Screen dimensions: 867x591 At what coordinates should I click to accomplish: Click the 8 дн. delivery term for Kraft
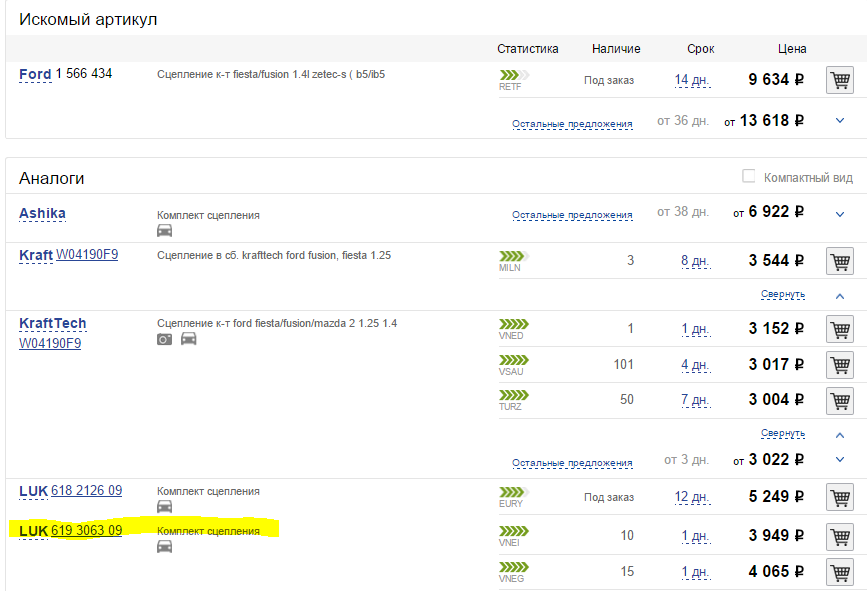pos(696,261)
